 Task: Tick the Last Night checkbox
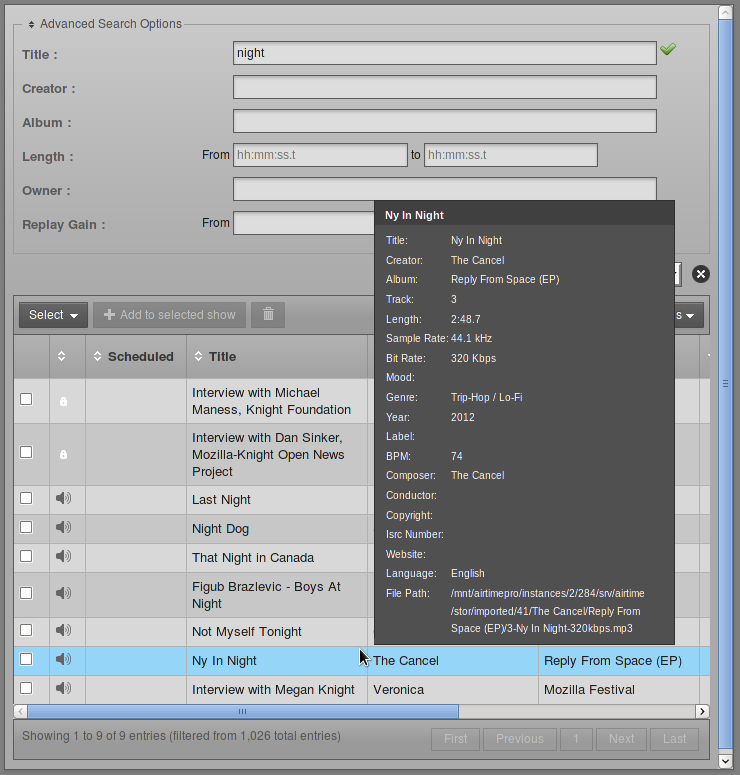click(26, 498)
